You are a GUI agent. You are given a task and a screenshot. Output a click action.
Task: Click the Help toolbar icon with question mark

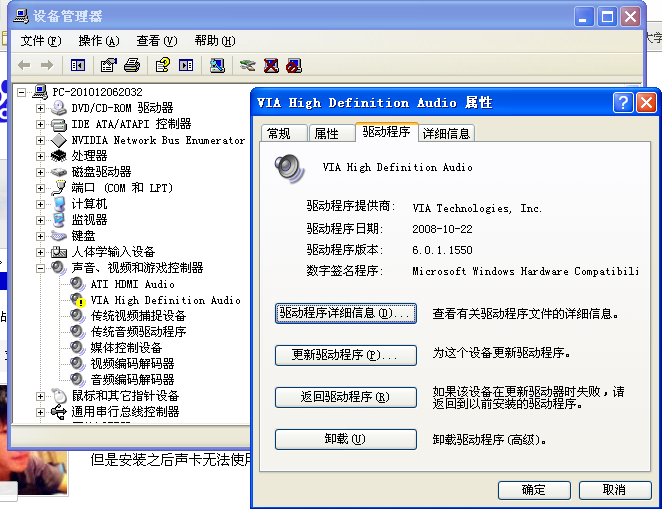[163, 65]
